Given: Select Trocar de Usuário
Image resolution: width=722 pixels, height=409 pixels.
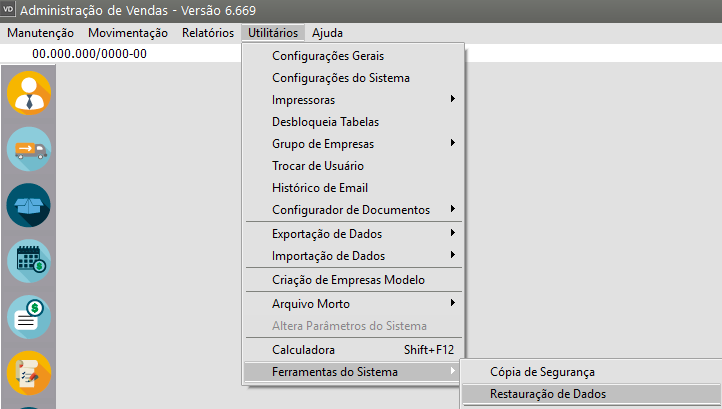Looking at the screenshot, I should click(x=318, y=166).
